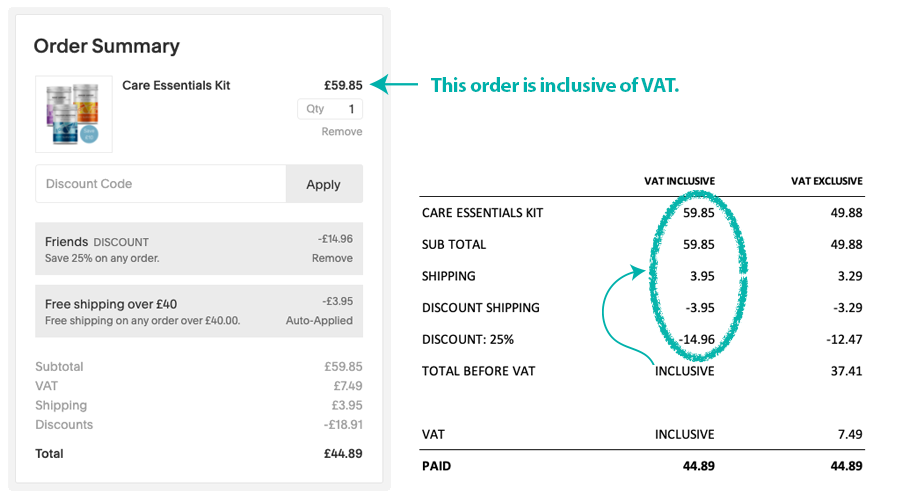Click the "This order is inclusive of VAT" text
900x500 pixels.
[555, 86]
